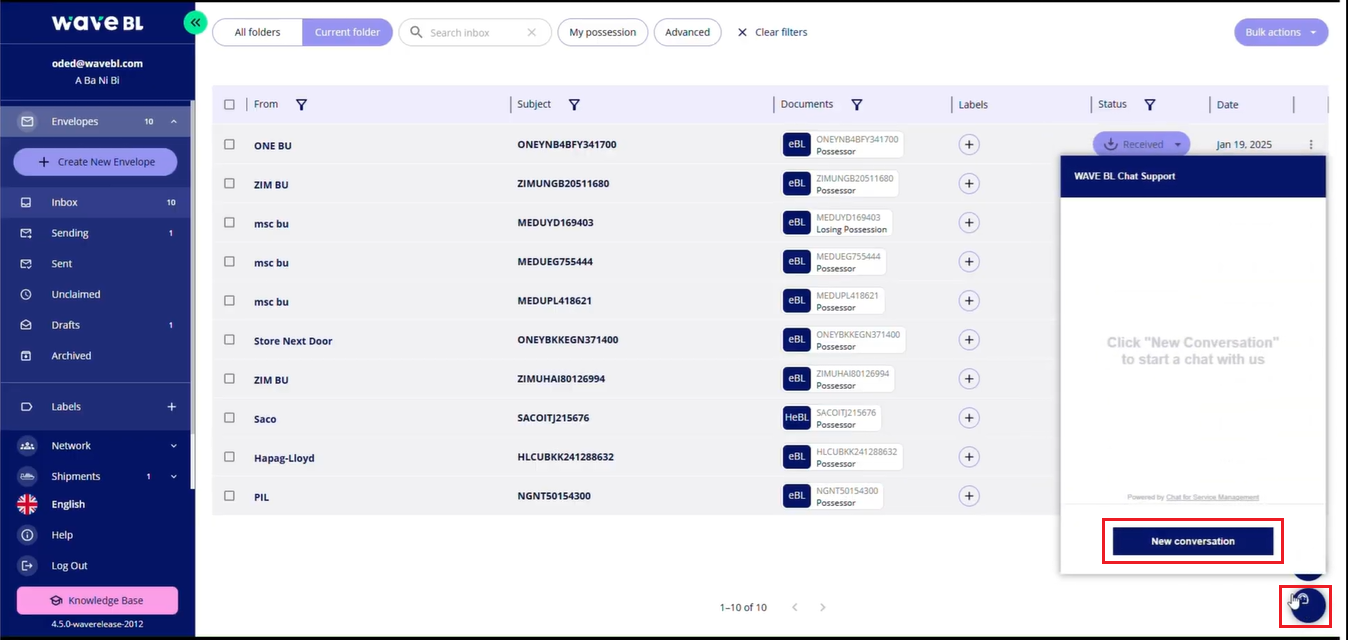Go to the previous page of results
The image size is (1348, 640).
795,607
